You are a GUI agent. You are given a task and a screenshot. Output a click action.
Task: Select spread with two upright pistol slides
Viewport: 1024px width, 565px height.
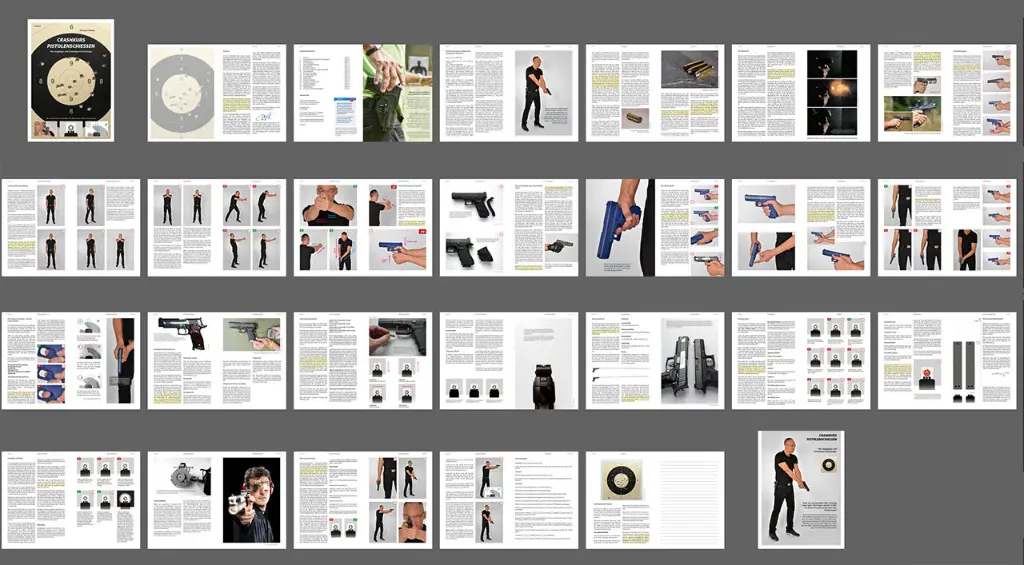coord(655,361)
